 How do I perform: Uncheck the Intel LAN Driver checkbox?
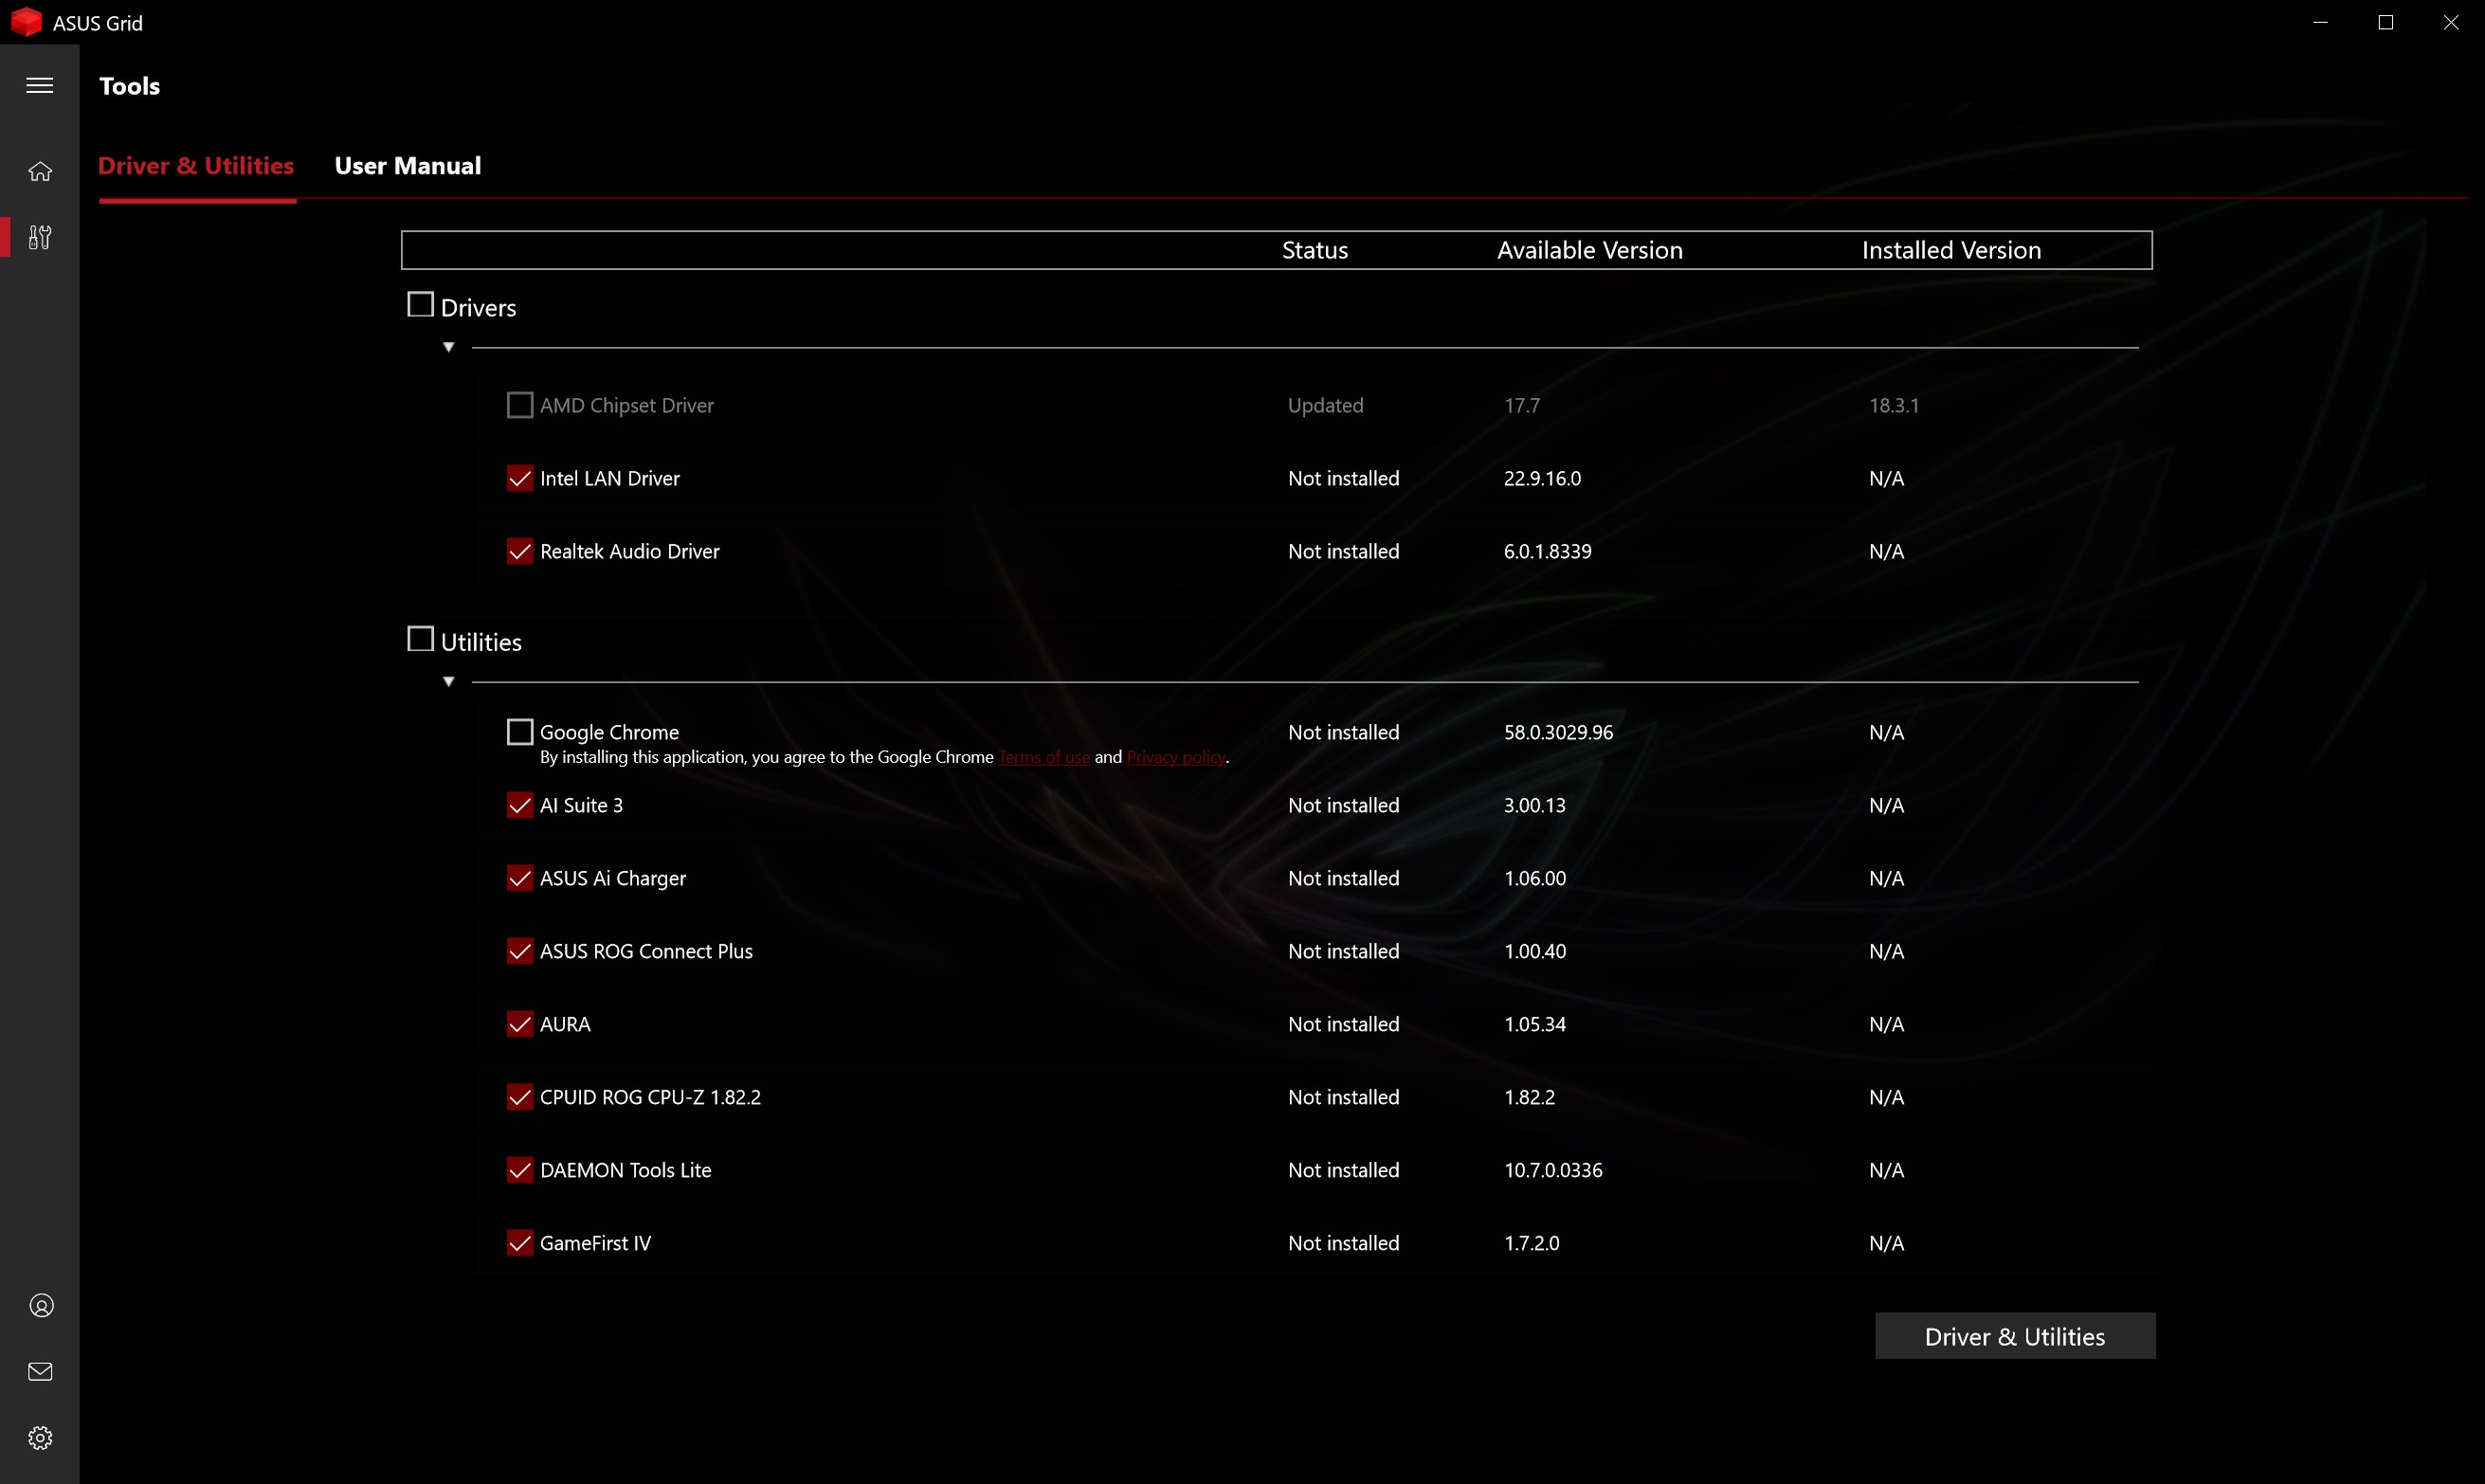point(520,478)
